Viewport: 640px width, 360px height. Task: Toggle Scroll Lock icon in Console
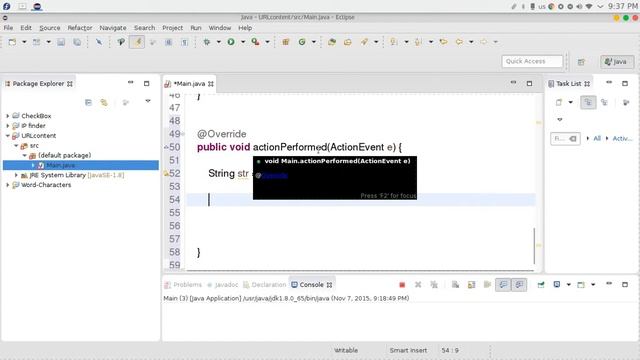471,284
